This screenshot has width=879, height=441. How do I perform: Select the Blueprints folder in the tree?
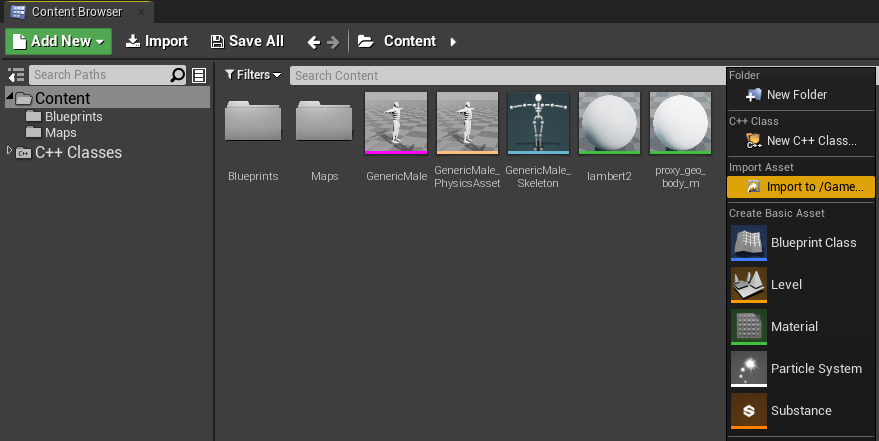[73, 117]
